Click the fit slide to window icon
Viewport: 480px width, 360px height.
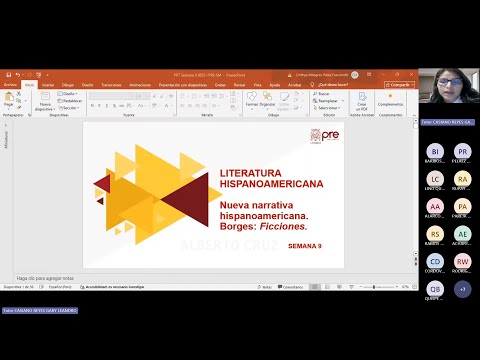414,287
